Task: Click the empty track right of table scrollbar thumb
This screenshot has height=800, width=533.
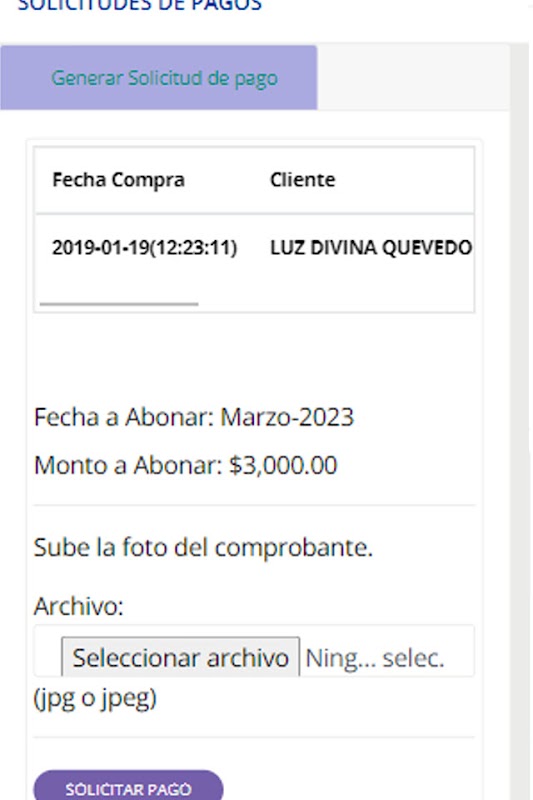Action: [335, 304]
